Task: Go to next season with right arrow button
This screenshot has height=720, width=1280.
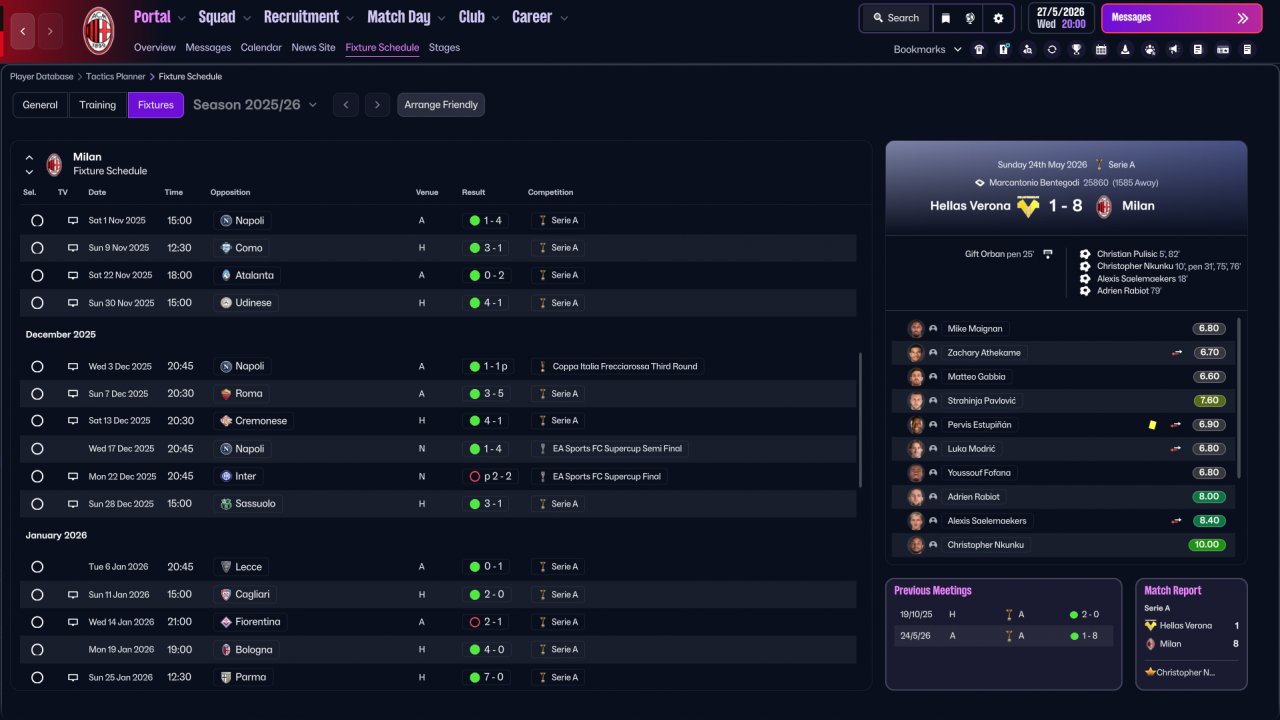Action: (377, 105)
